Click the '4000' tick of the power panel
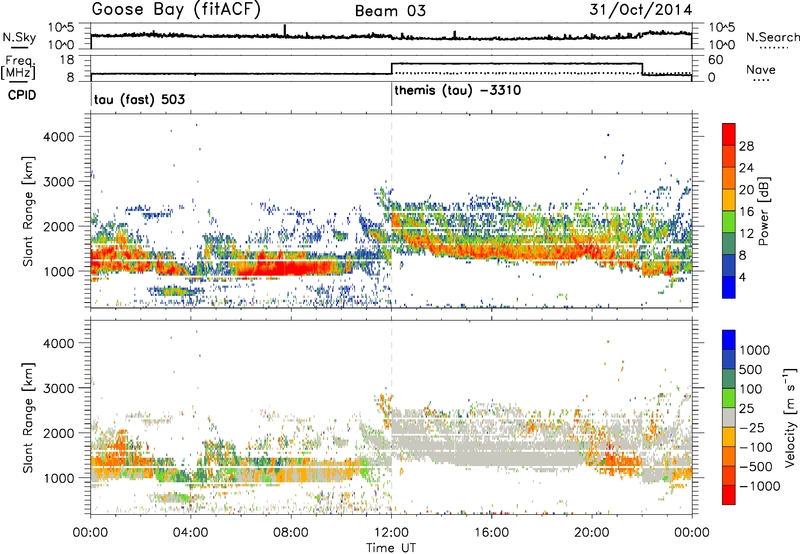 59,137
